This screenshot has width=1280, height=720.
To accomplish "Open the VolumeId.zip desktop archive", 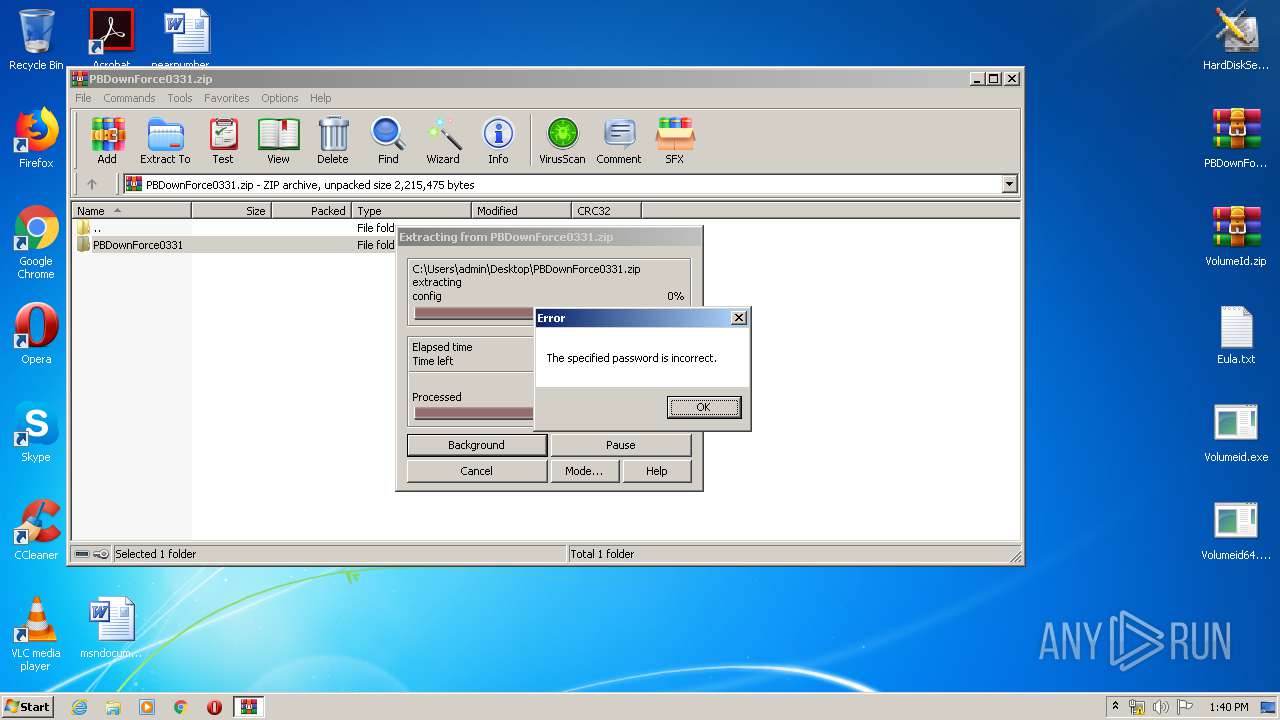I will pos(1236,236).
